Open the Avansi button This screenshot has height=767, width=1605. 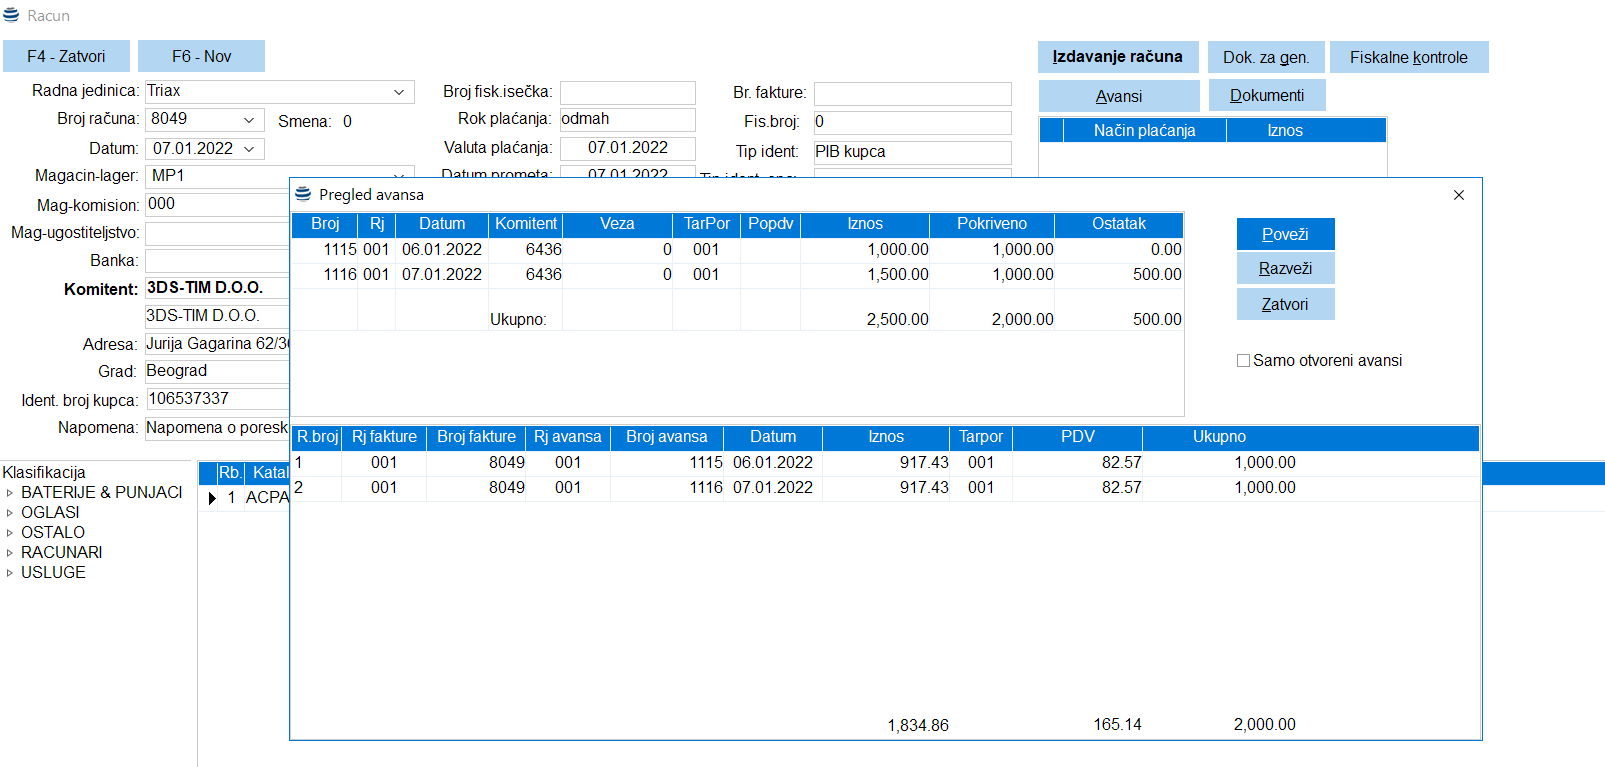[1118, 97]
